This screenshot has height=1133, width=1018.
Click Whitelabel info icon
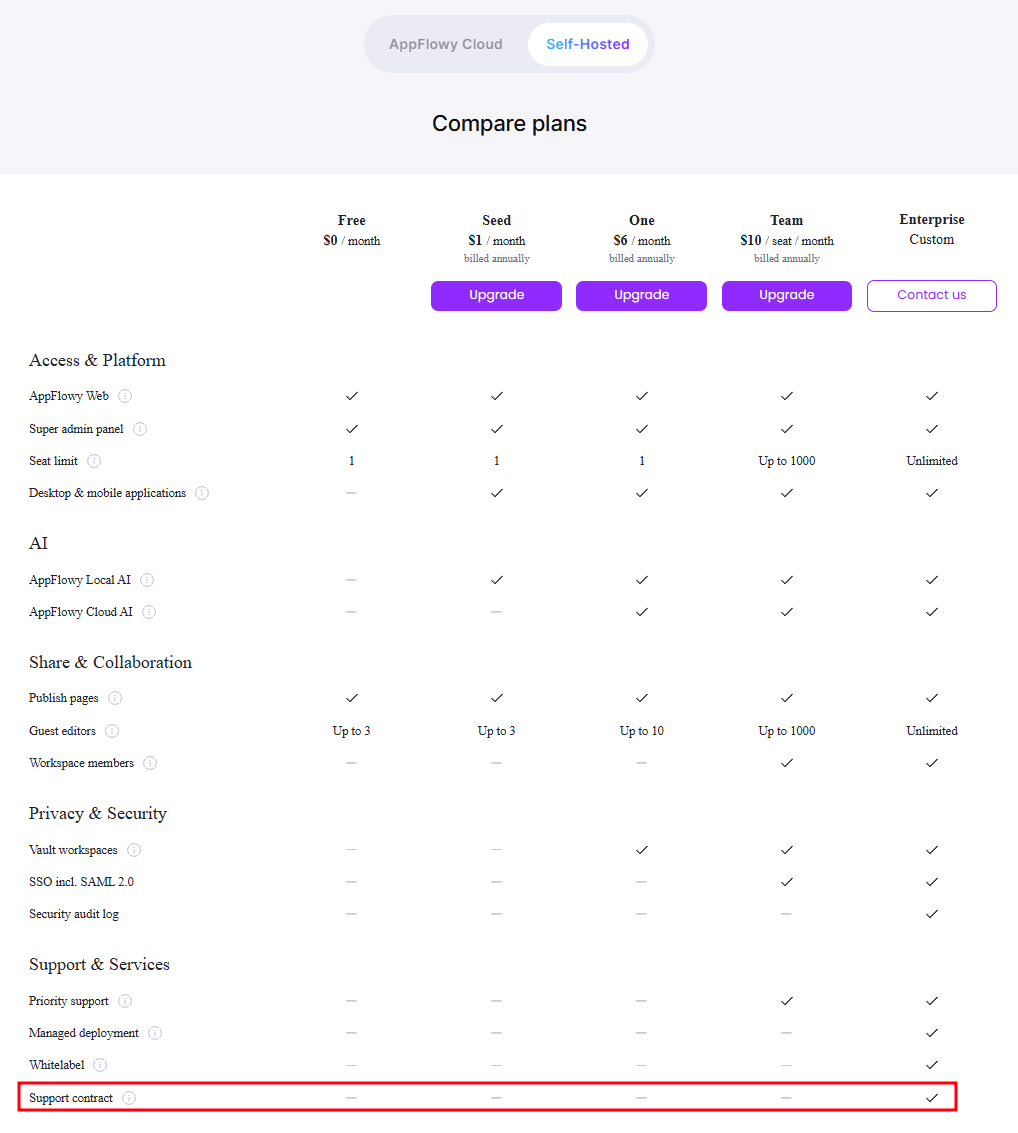point(100,1065)
